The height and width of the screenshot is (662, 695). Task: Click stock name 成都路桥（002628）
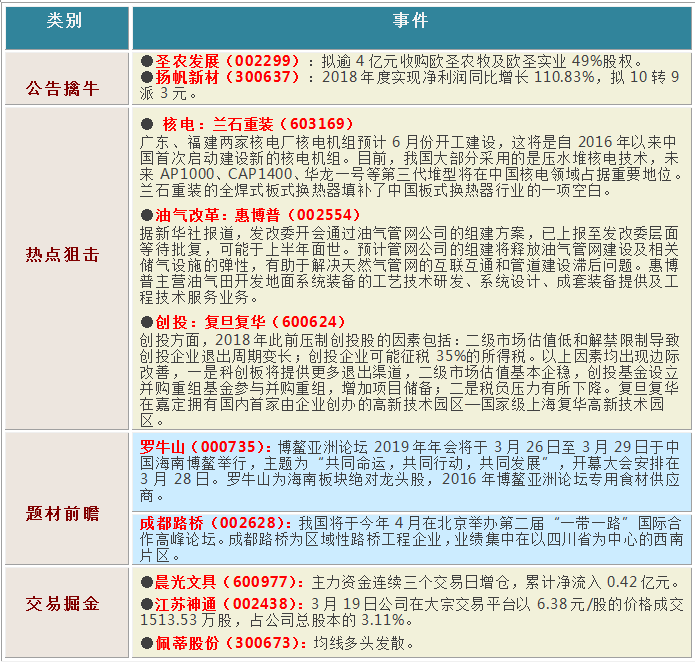pos(216,523)
